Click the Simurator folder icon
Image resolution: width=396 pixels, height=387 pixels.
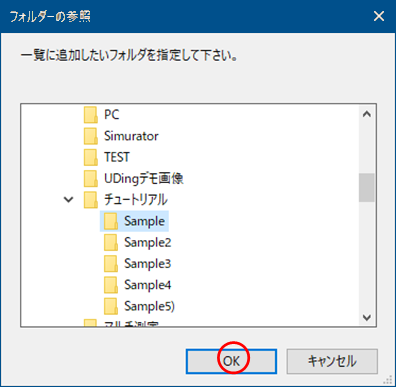90,136
